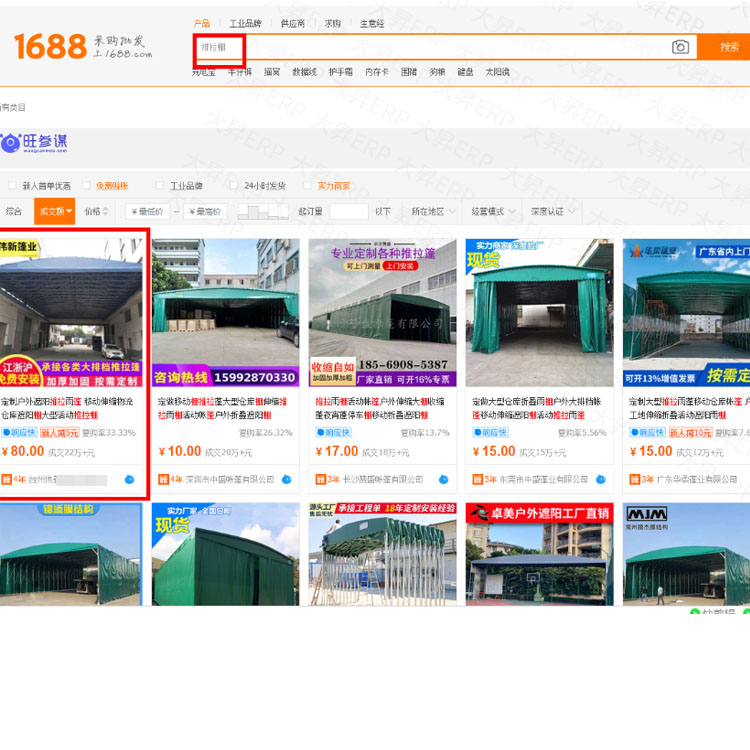Enable the 实力商家 checkbox
The height and width of the screenshot is (750, 750).
point(308,186)
